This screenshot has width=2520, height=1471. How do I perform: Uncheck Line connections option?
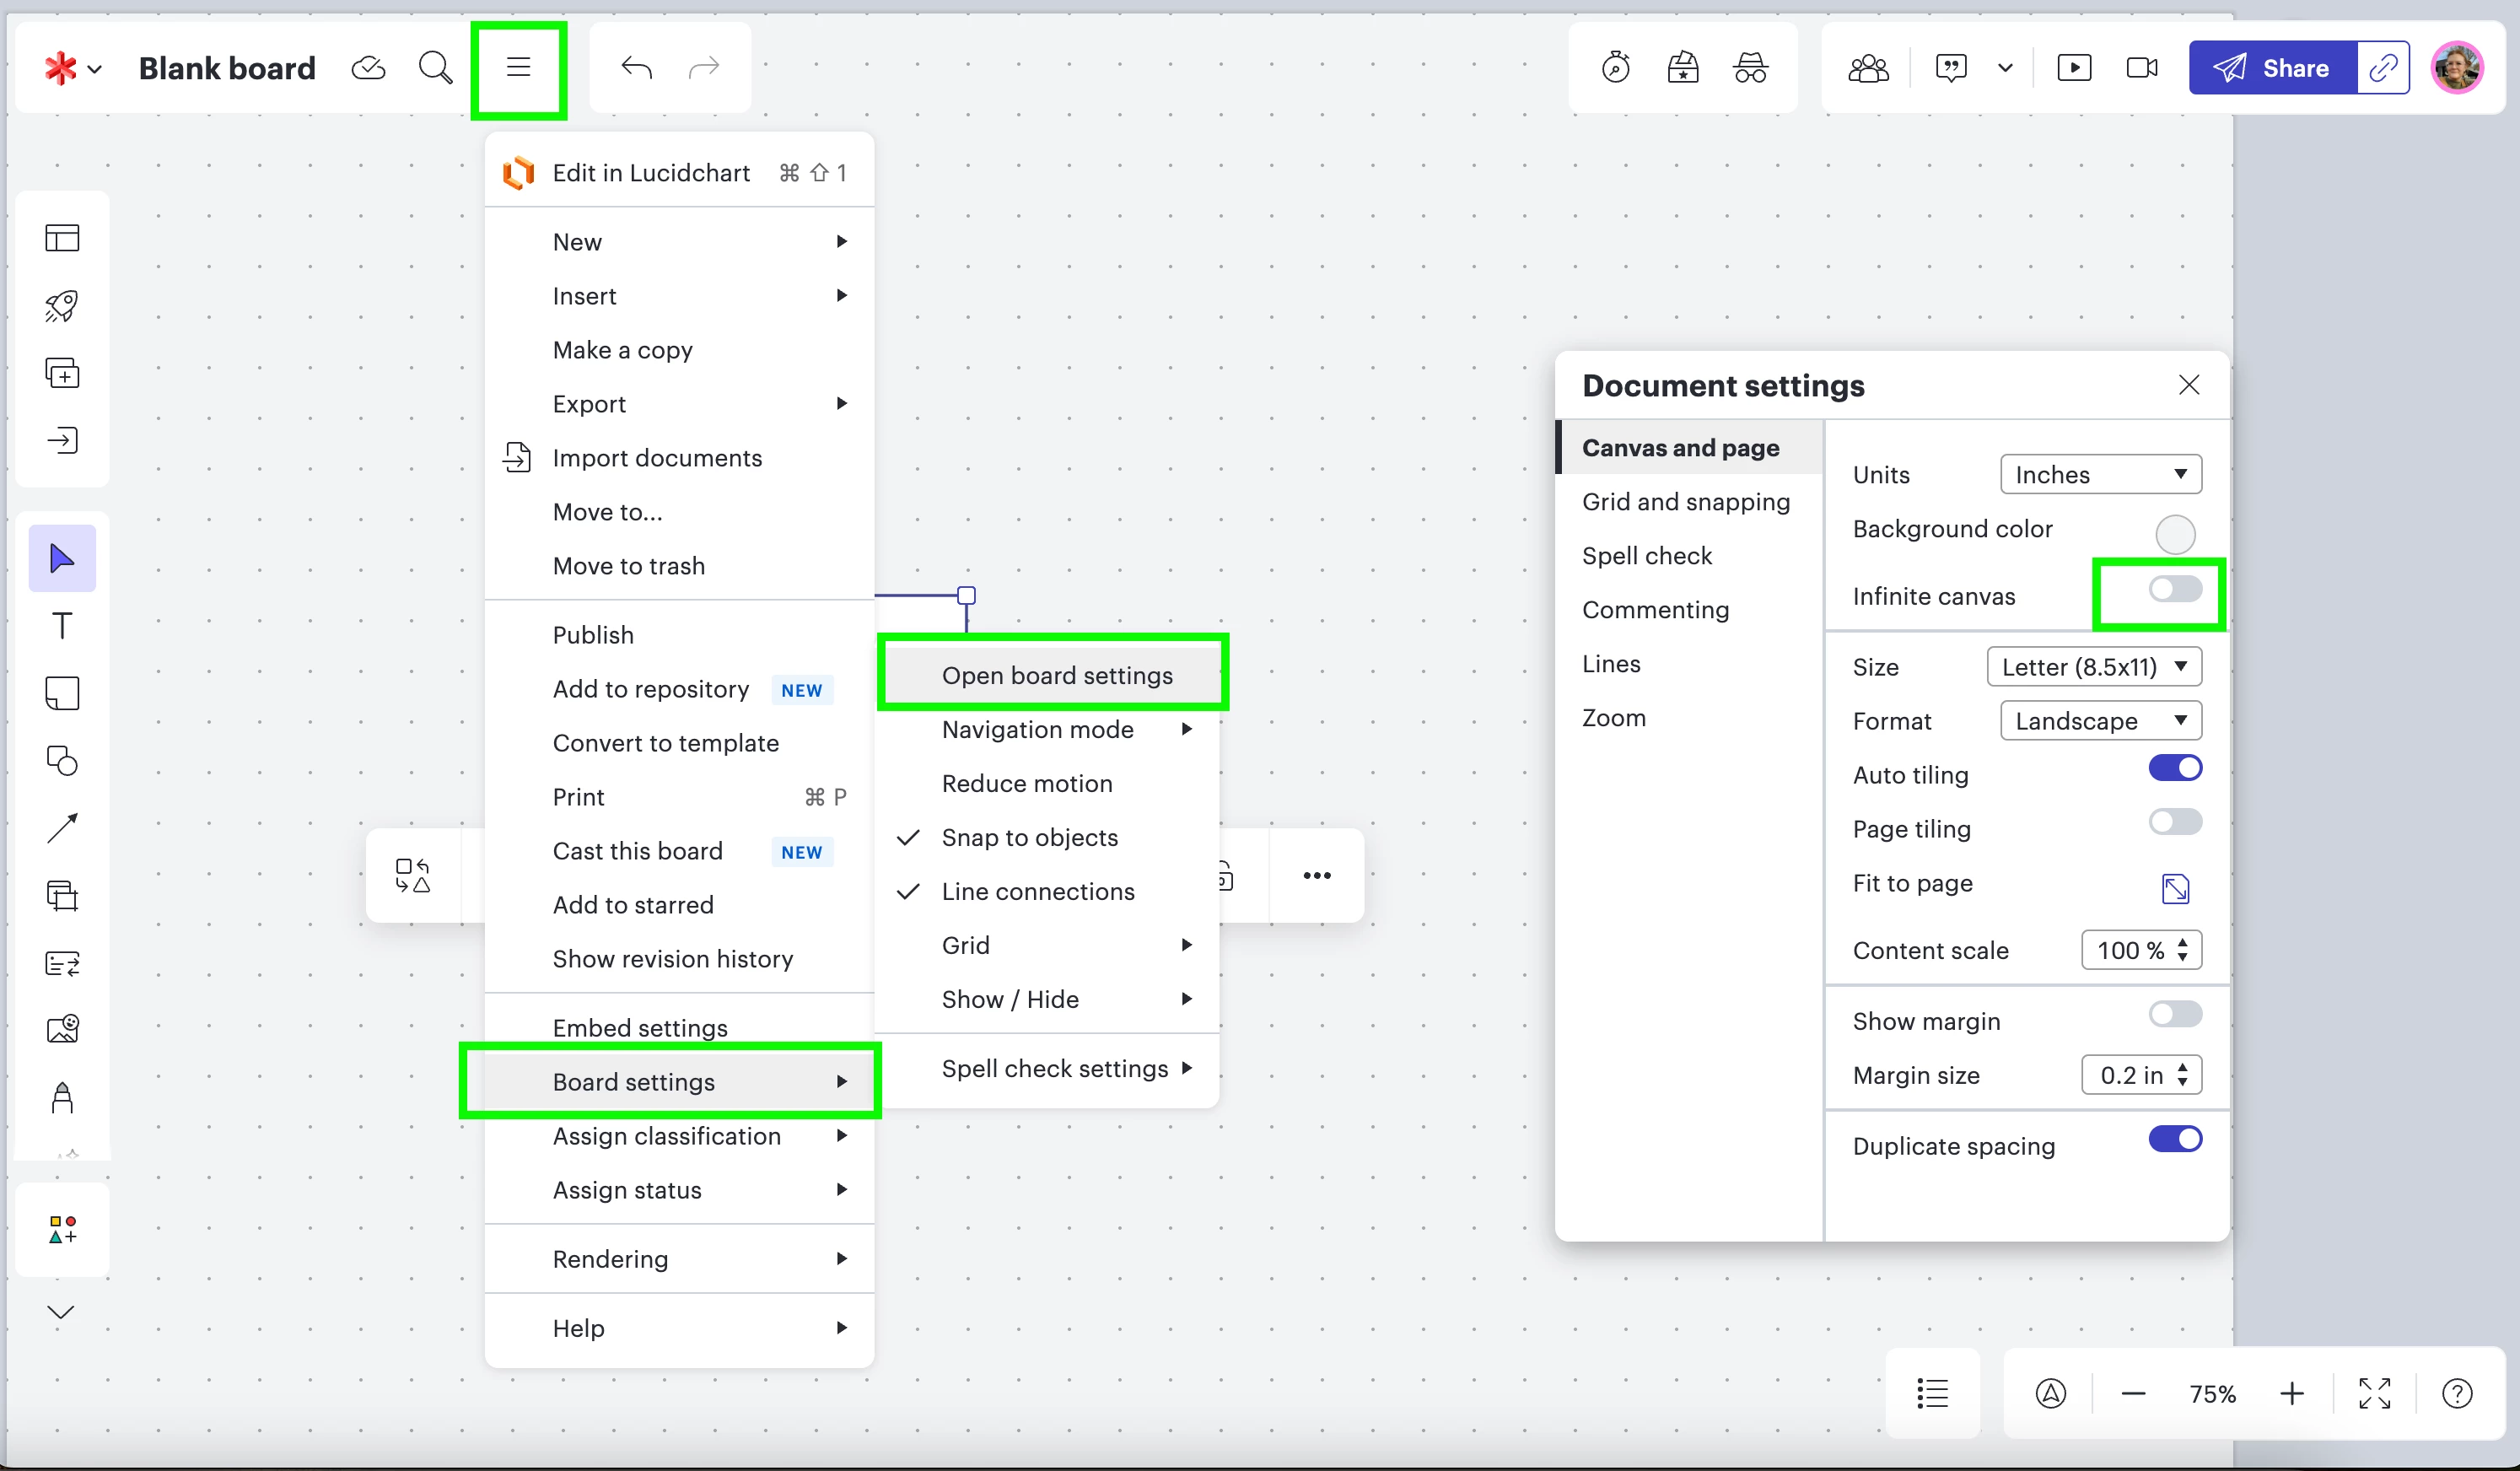(1047, 891)
